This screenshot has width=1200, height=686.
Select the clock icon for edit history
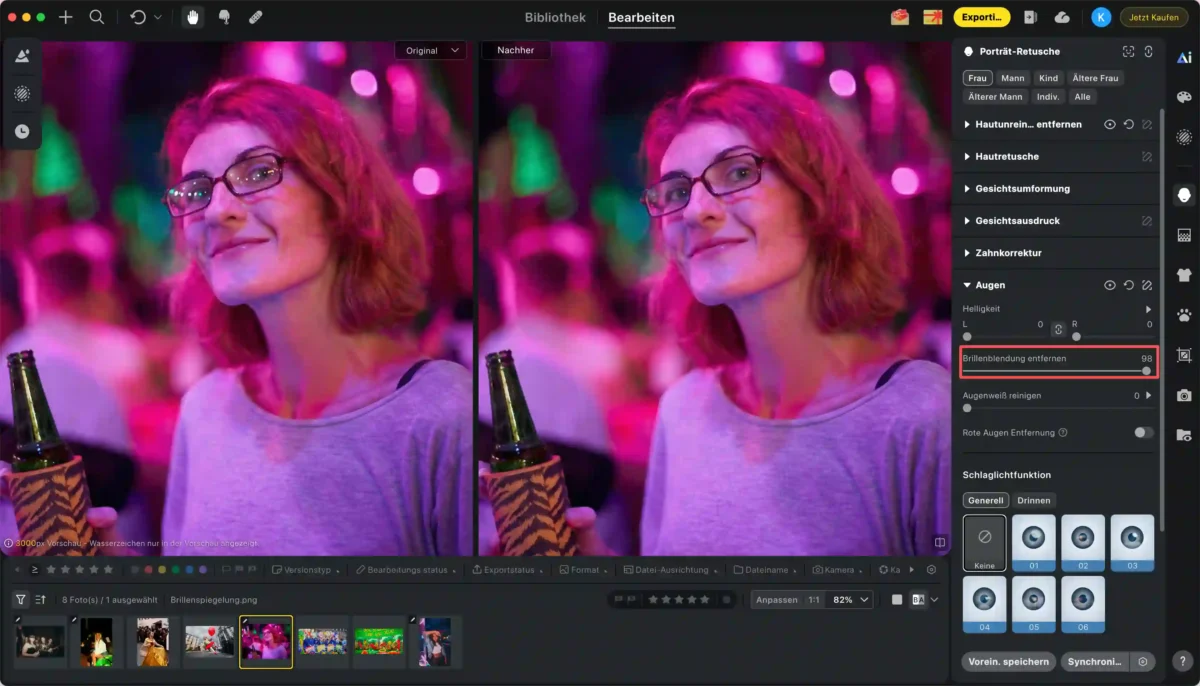tap(24, 131)
